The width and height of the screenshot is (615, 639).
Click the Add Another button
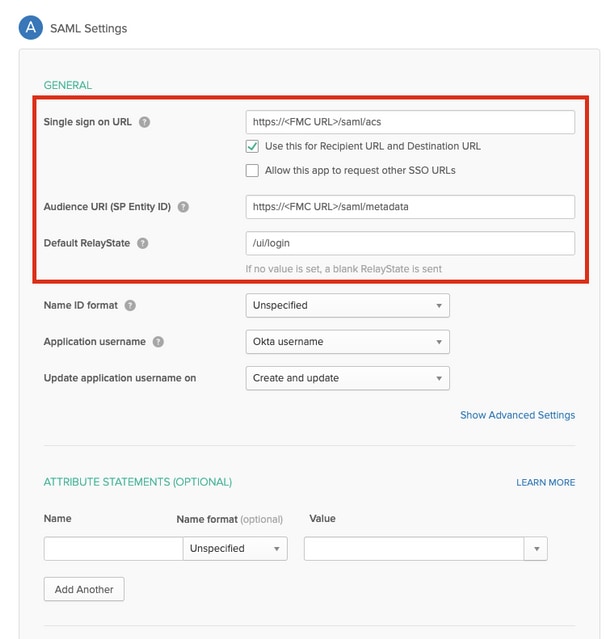84,589
